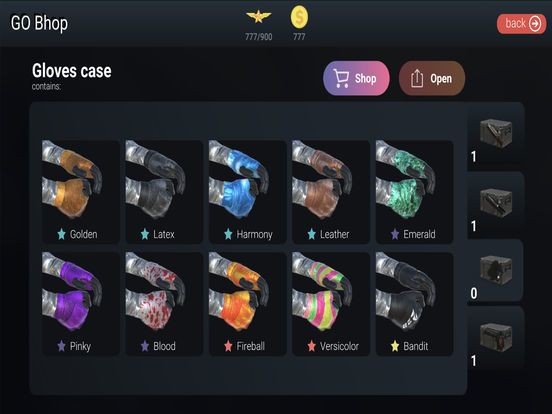Image resolution: width=552 pixels, height=414 pixels.
Task: Open the Shop with the cart button
Action: click(x=356, y=78)
